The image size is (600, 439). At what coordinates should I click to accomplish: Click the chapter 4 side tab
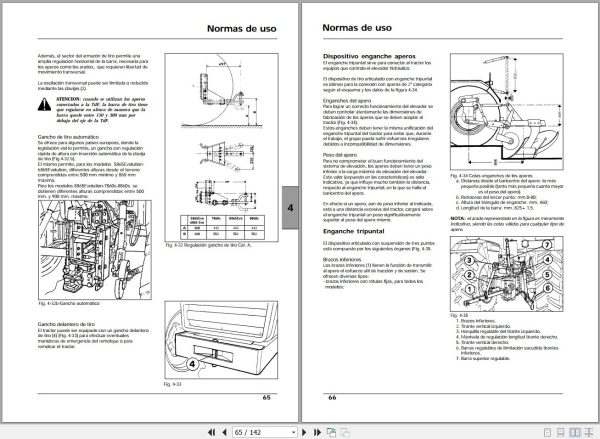[290, 208]
